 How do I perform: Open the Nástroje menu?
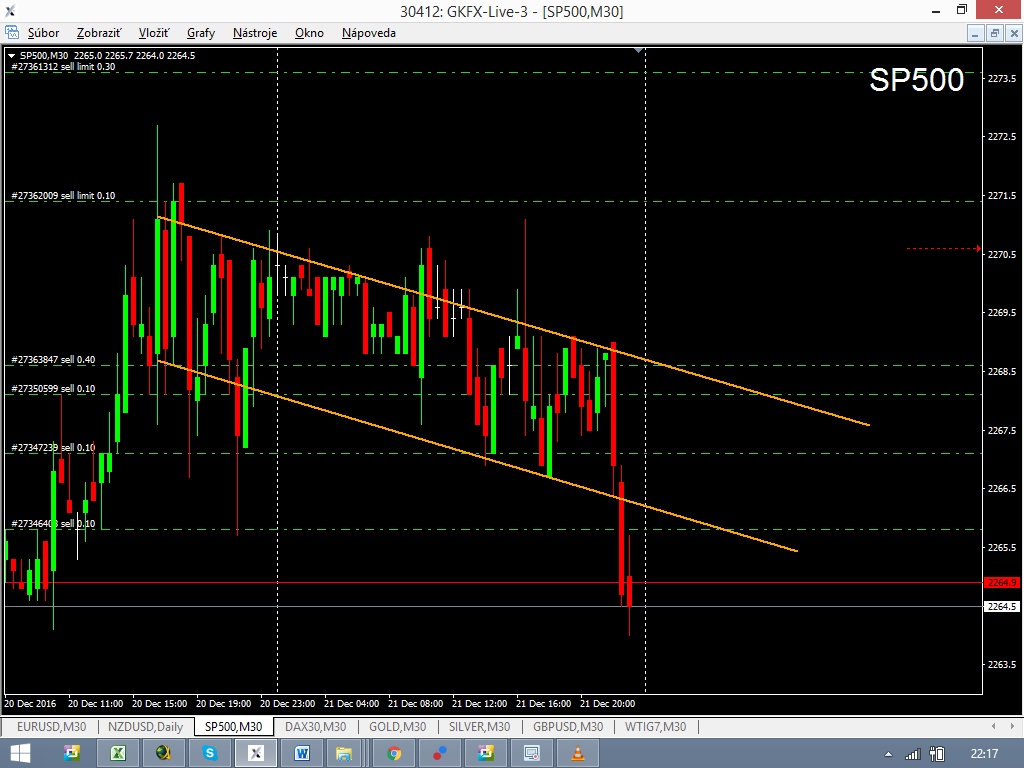[255, 33]
